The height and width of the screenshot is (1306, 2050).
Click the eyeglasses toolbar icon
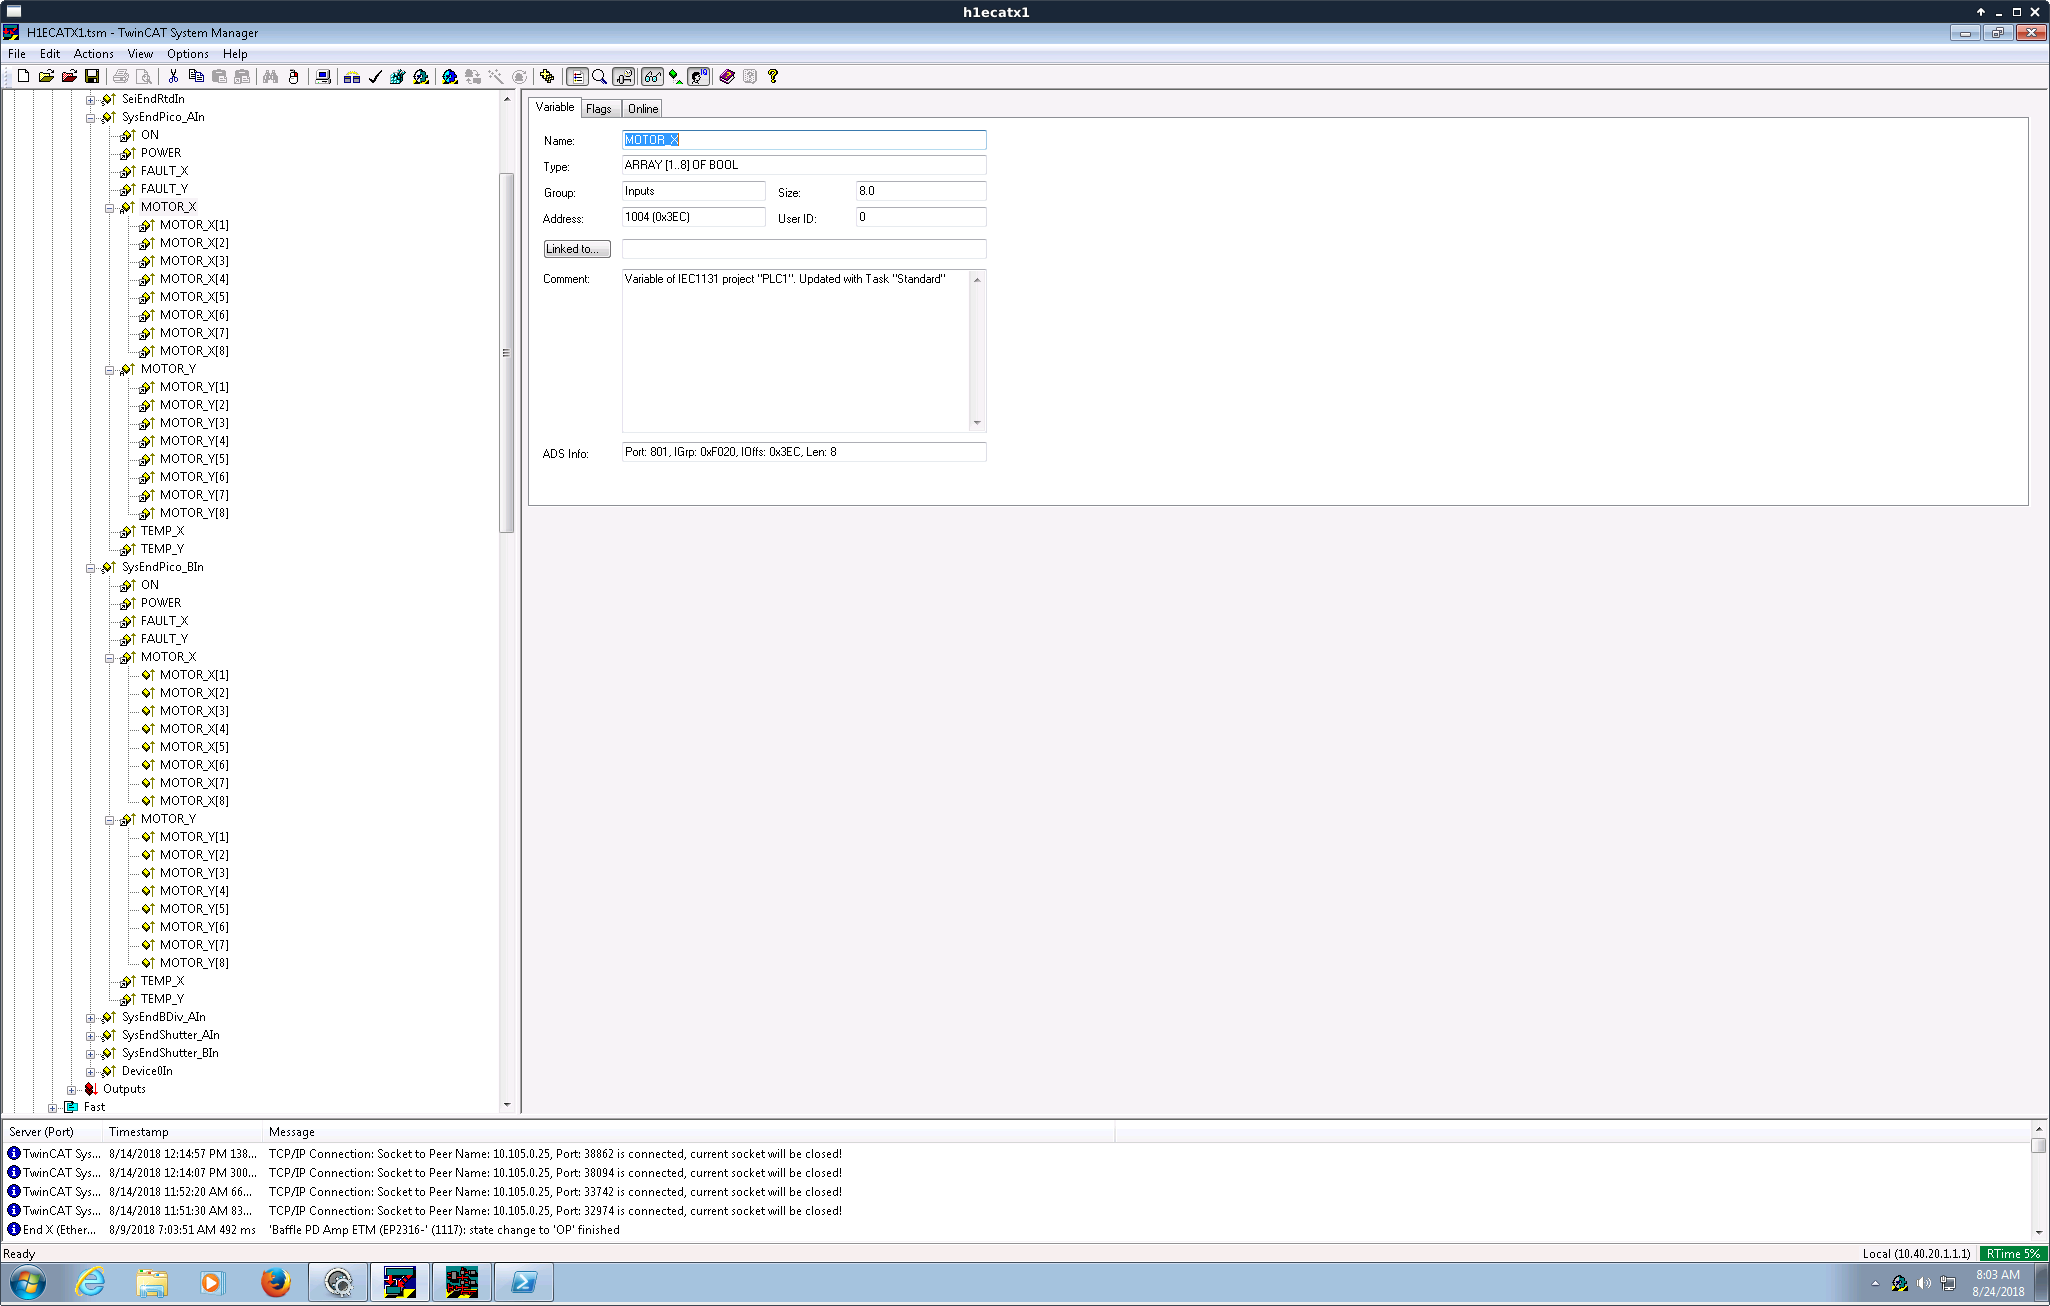[x=652, y=76]
